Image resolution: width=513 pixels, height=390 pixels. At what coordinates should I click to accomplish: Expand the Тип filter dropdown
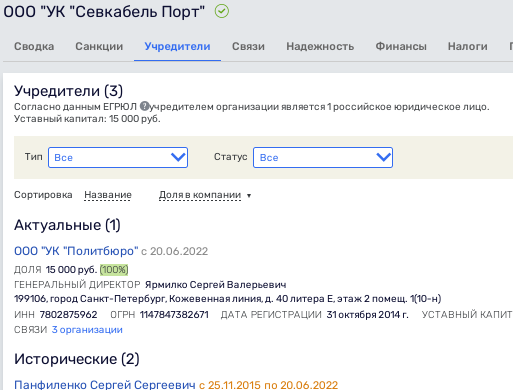tap(118, 157)
